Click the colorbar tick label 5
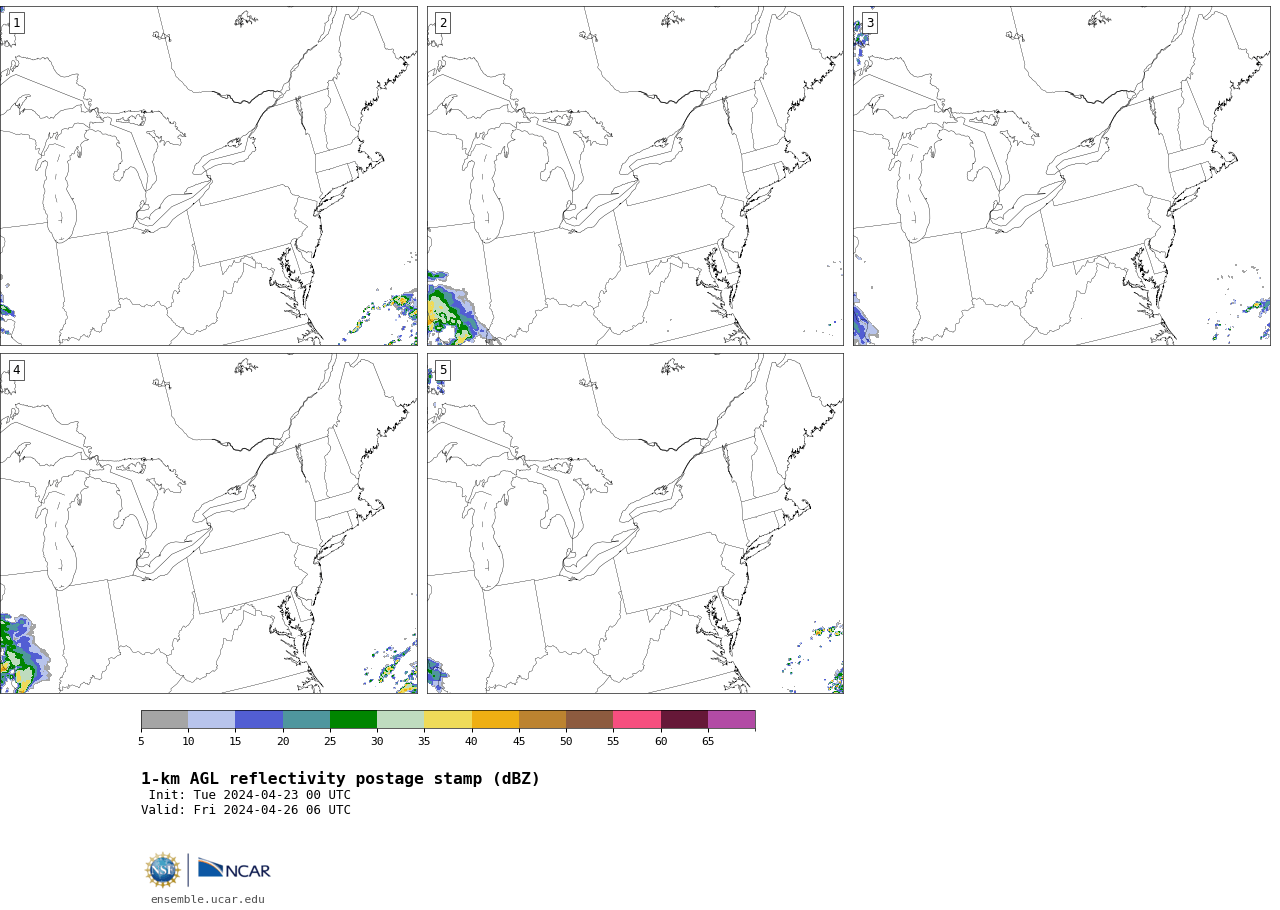 click(141, 741)
